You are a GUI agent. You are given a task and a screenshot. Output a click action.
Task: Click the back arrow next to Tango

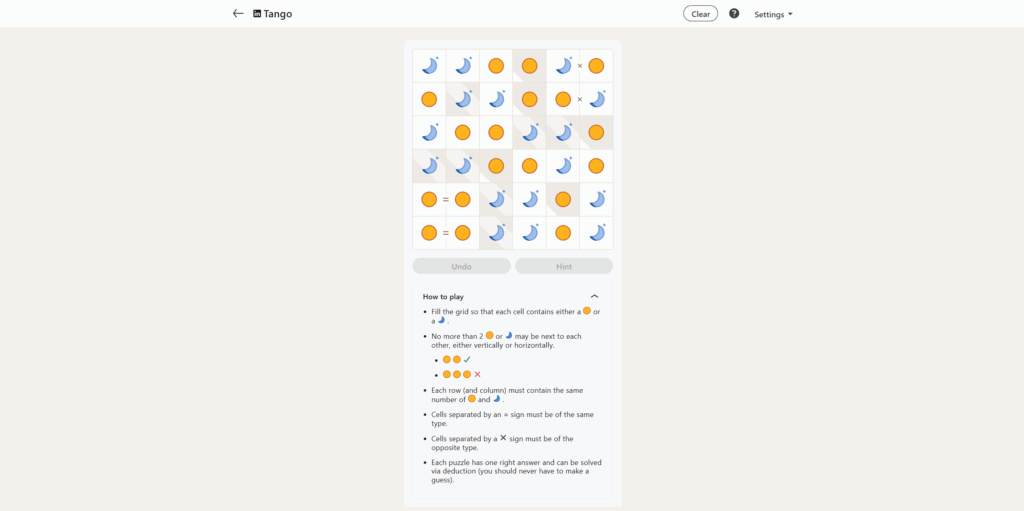[238, 14]
